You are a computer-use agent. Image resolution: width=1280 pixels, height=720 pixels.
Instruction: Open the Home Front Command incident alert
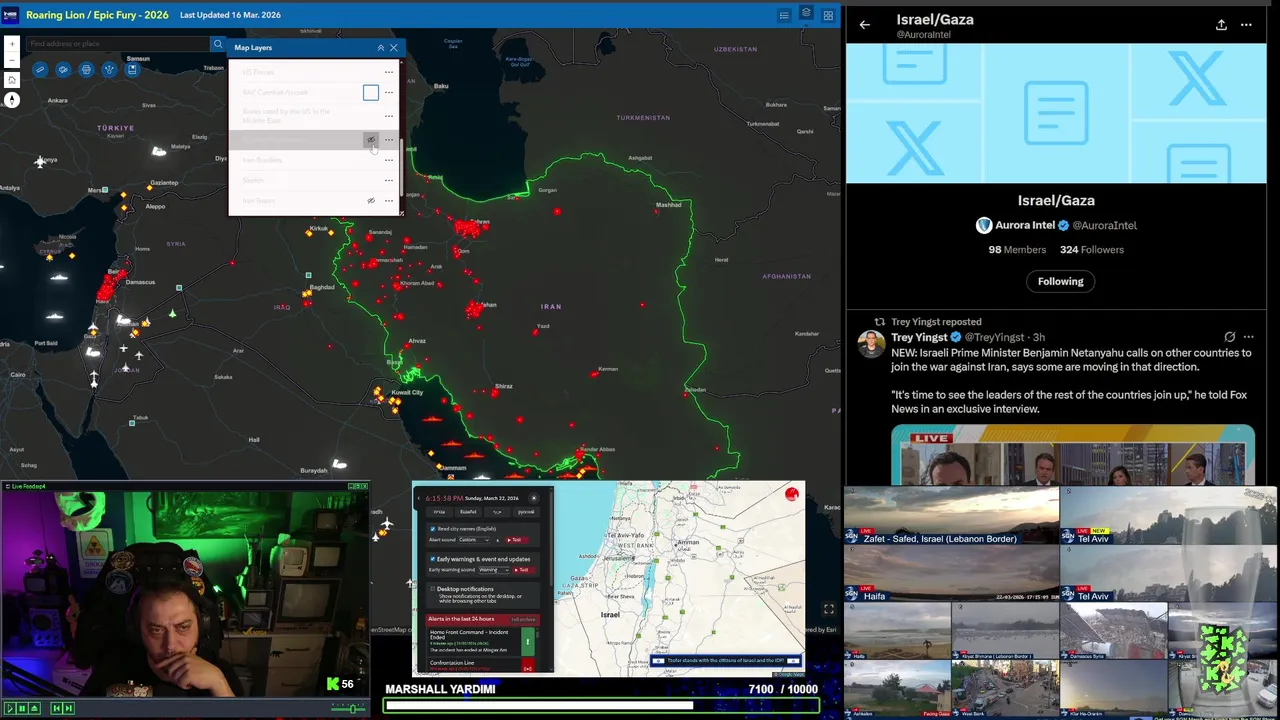click(x=482, y=641)
